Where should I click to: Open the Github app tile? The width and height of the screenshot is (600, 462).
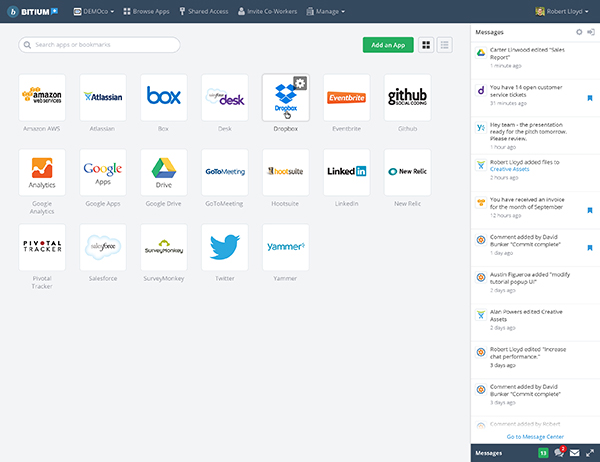pos(408,98)
